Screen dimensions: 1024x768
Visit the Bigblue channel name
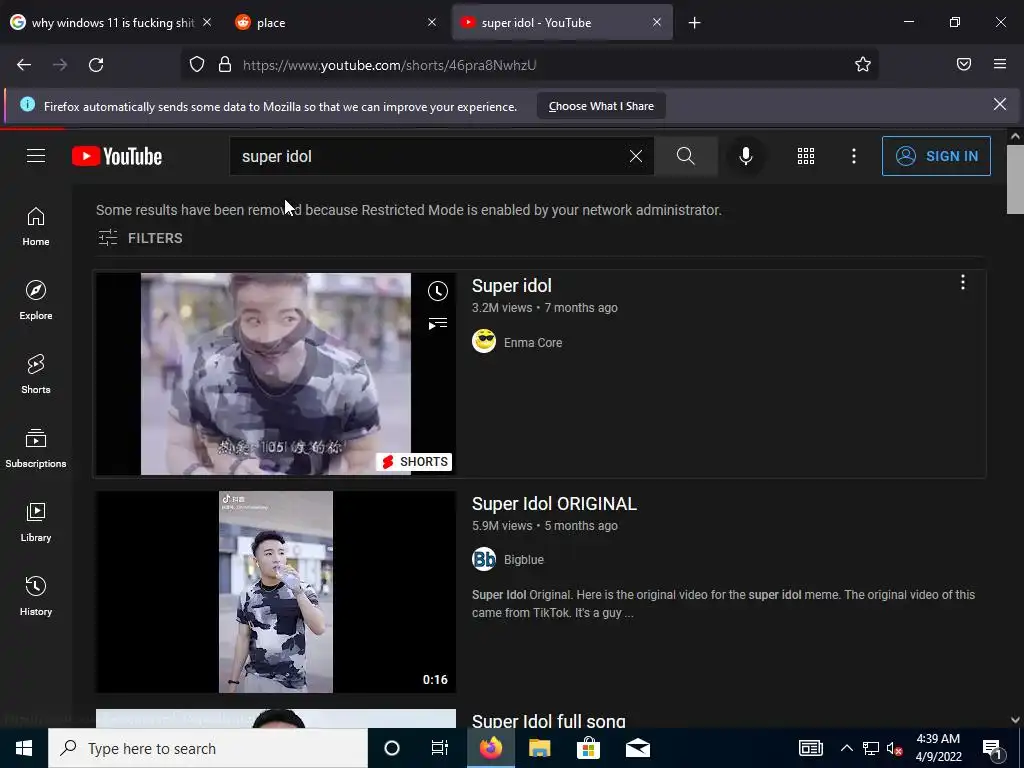point(524,560)
